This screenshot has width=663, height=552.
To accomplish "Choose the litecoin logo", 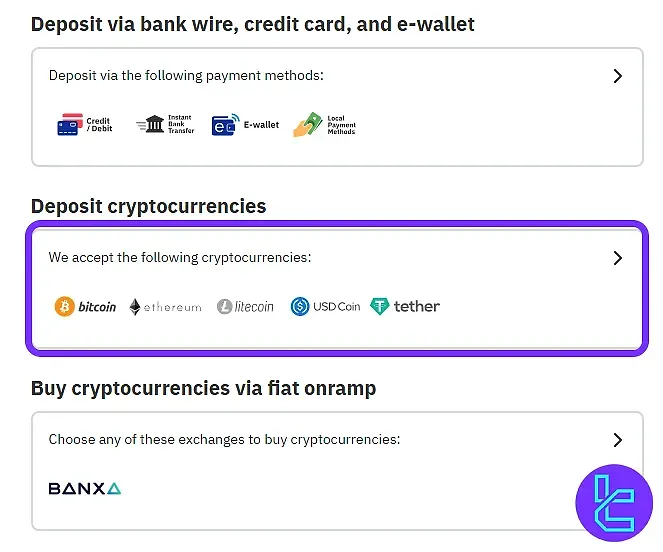I will tap(245, 306).
